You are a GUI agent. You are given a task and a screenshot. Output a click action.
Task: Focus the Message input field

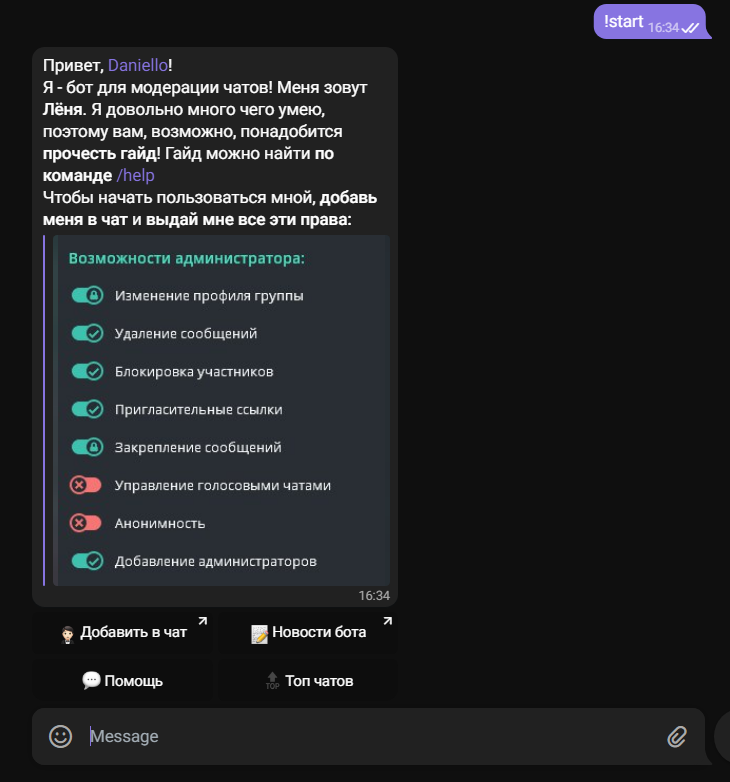pos(370,737)
